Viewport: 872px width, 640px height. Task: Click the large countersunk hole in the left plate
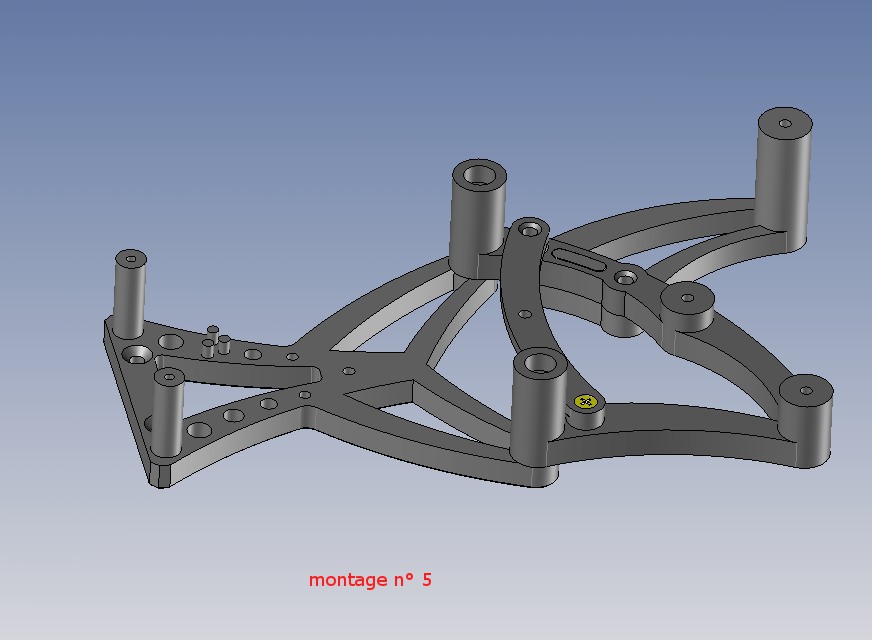(x=137, y=354)
